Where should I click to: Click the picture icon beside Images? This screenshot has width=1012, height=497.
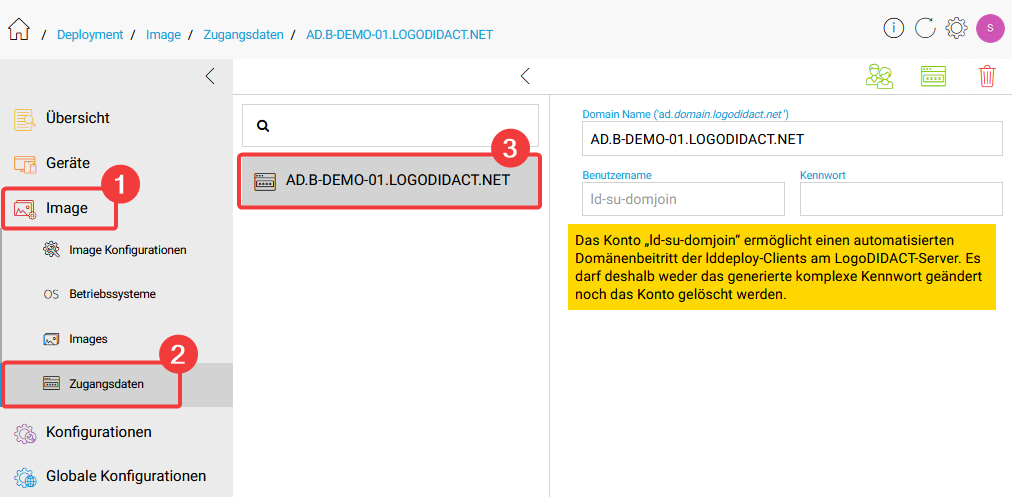pyautogui.click(x=52, y=338)
